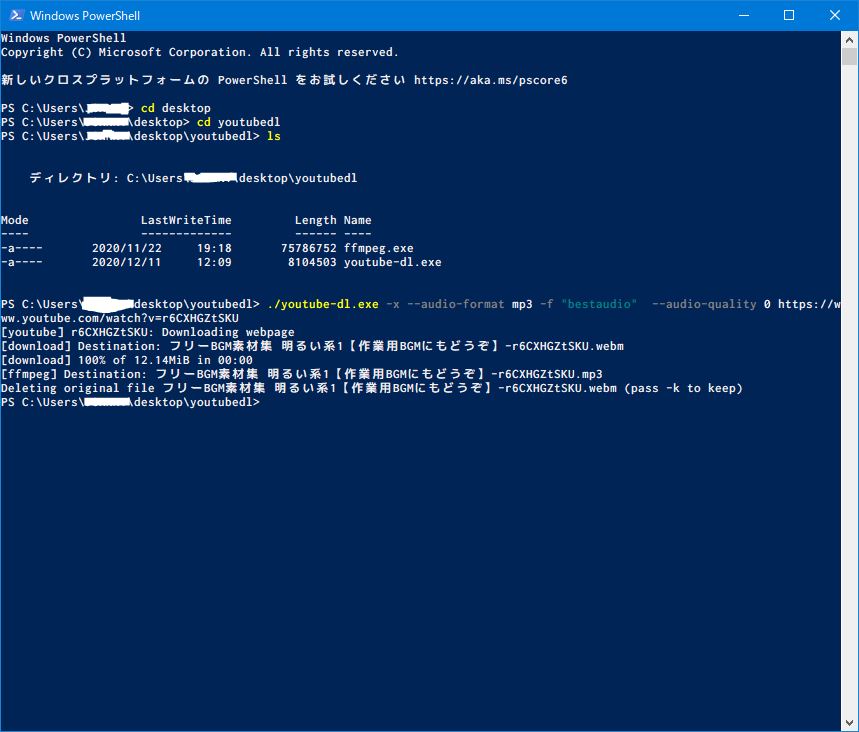
Task: Maximize the Windows PowerShell window
Action: pyautogui.click(x=789, y=15)
